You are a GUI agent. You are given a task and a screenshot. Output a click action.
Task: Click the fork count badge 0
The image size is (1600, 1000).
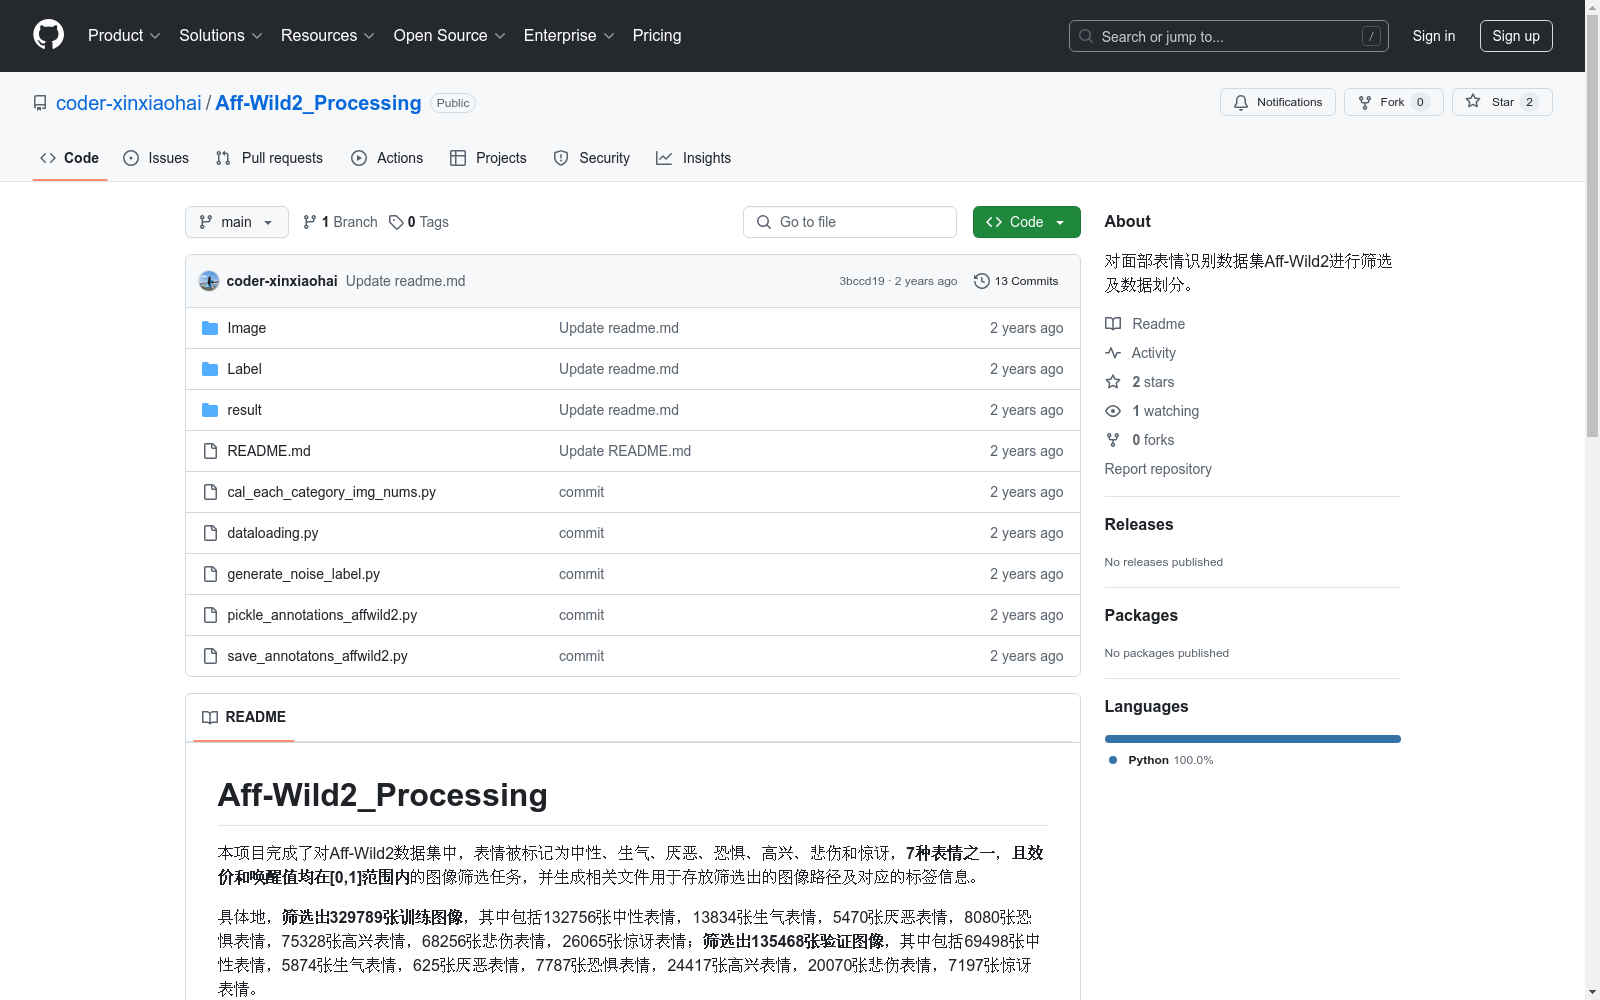(x=1420, y=102)
